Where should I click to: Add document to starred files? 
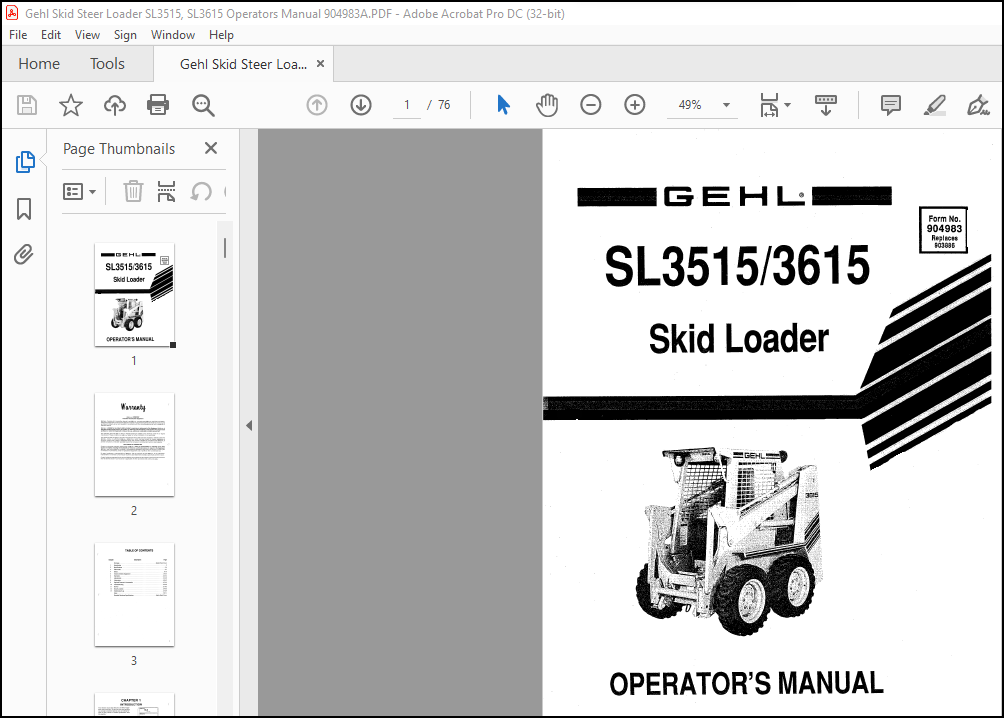tap(70, 105)
